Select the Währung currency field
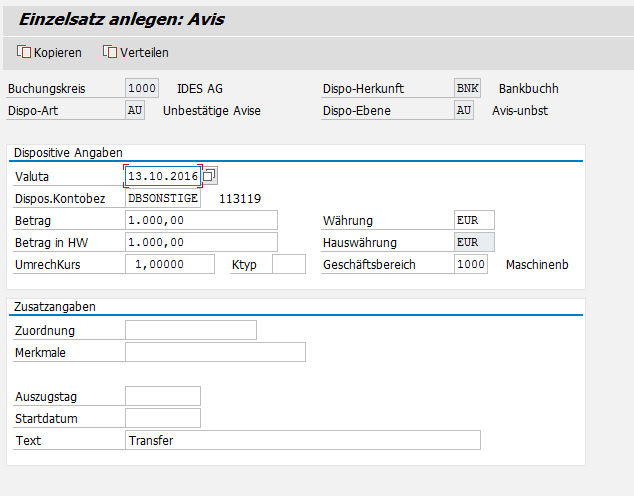The image size is (634, 496). [x=473, y=220]
